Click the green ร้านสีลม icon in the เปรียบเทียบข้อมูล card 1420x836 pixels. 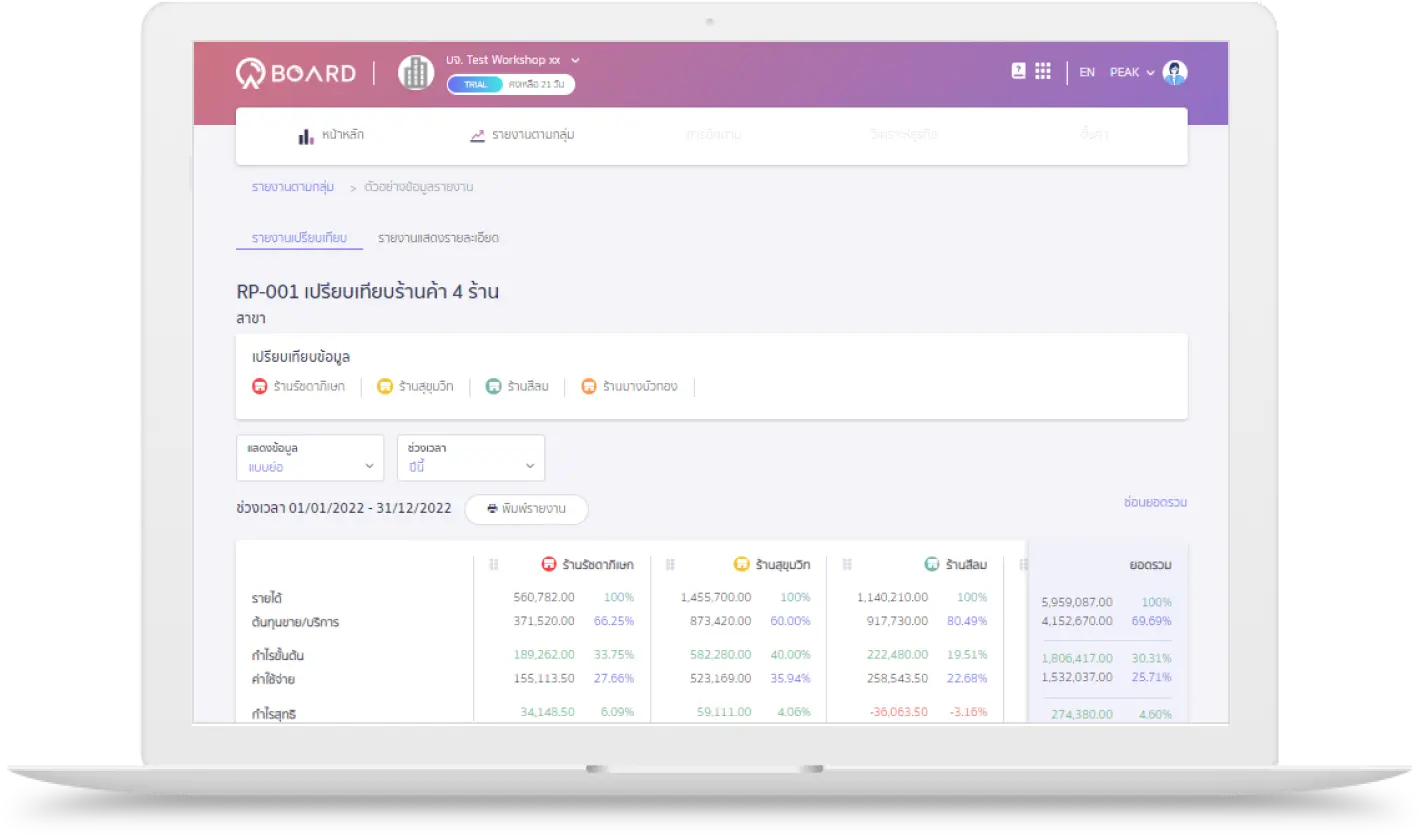coord(493,386)
